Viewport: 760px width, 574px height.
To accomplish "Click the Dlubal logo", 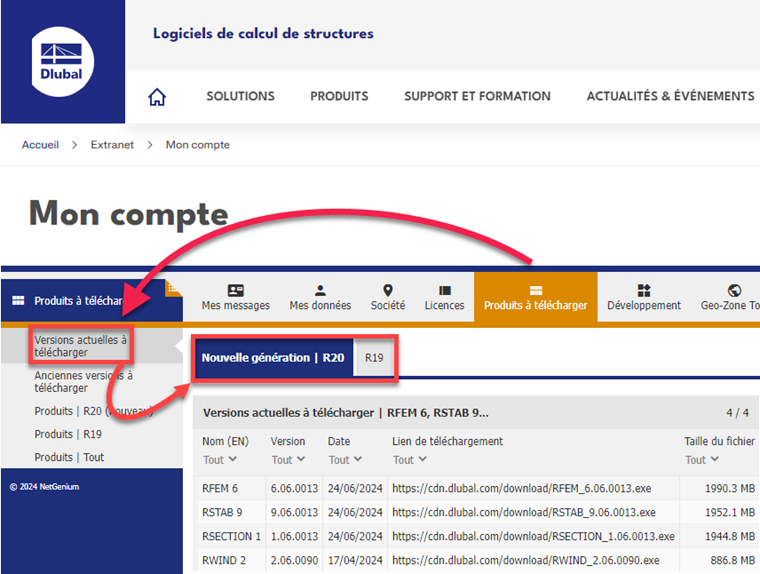I will [63, 62].
